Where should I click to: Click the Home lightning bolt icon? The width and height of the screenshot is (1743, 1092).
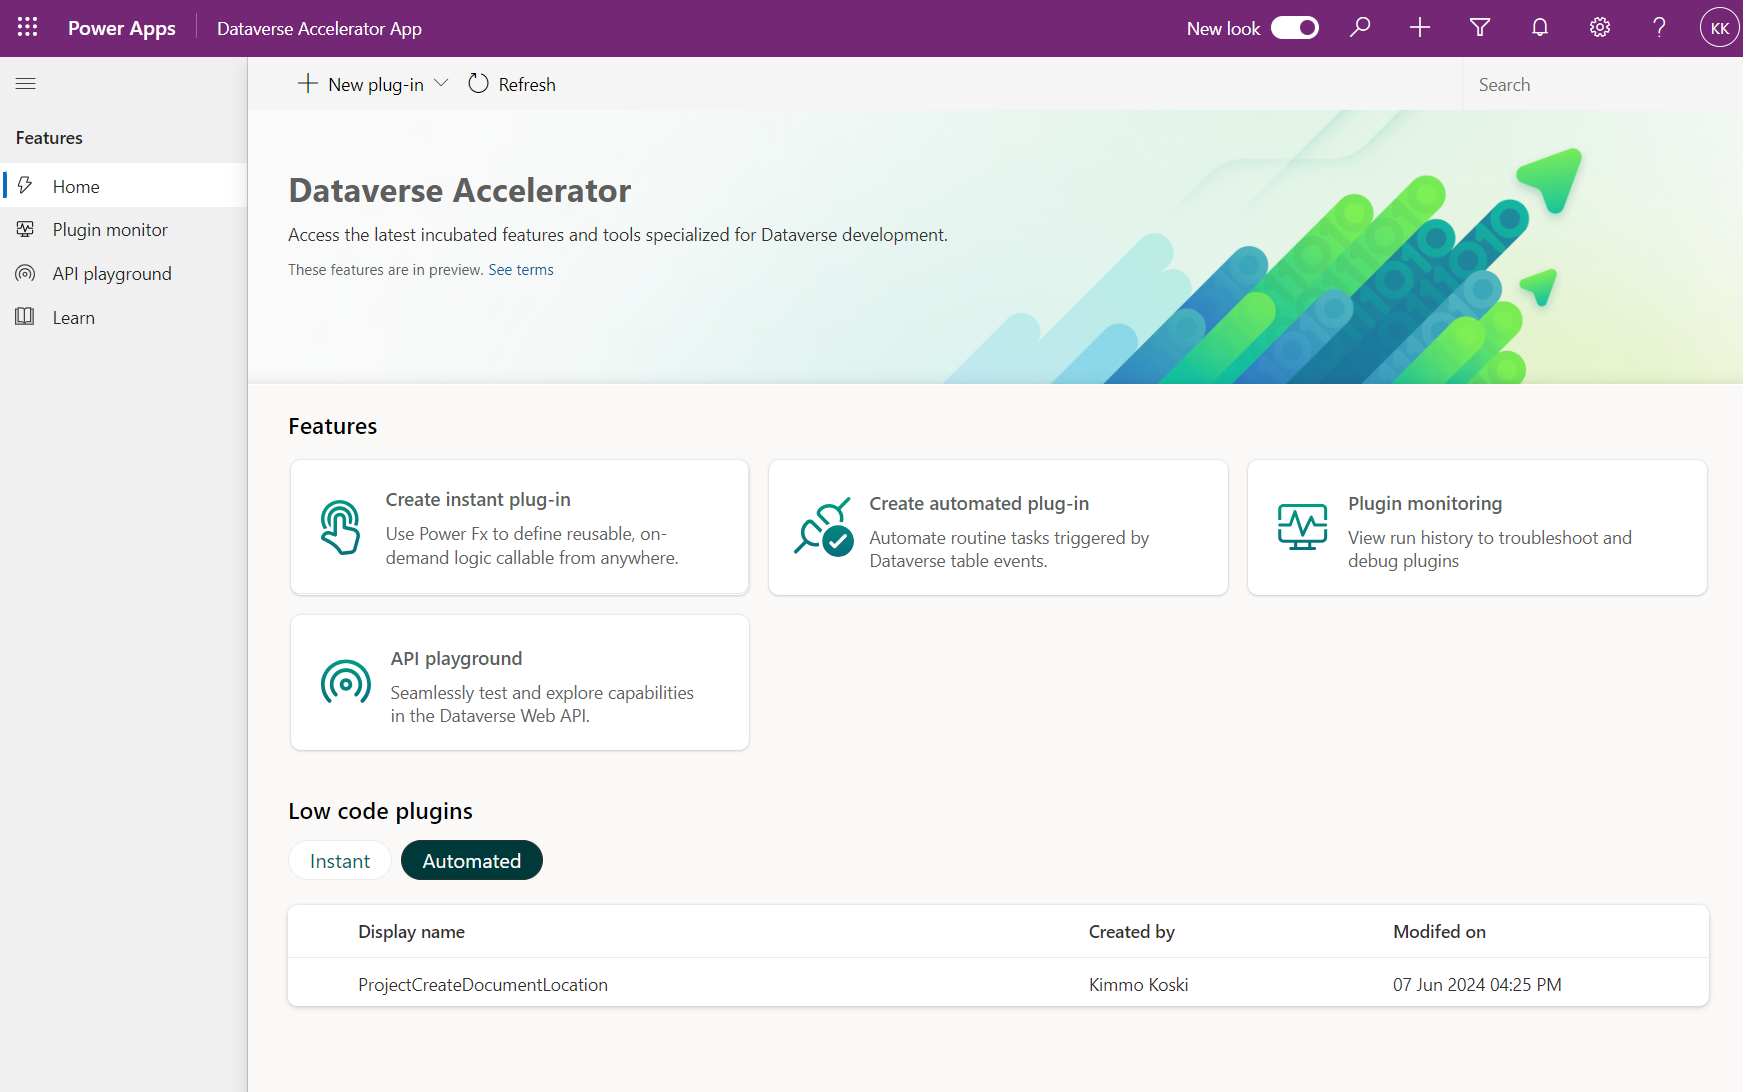coord(26,186)
